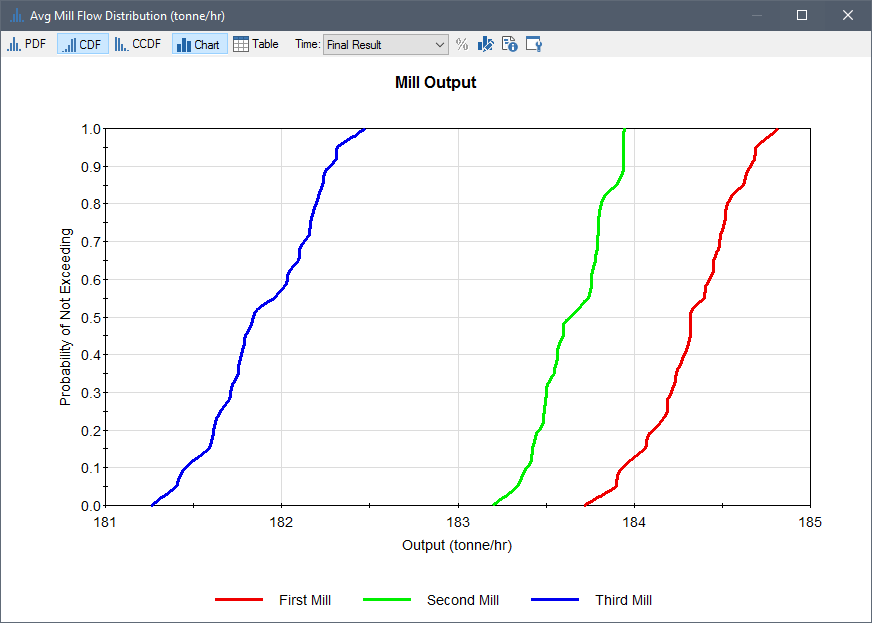Click the Output (tonne/hr) axis label
872x623 pixels.
pyautogui.click(x=457, y=545)
